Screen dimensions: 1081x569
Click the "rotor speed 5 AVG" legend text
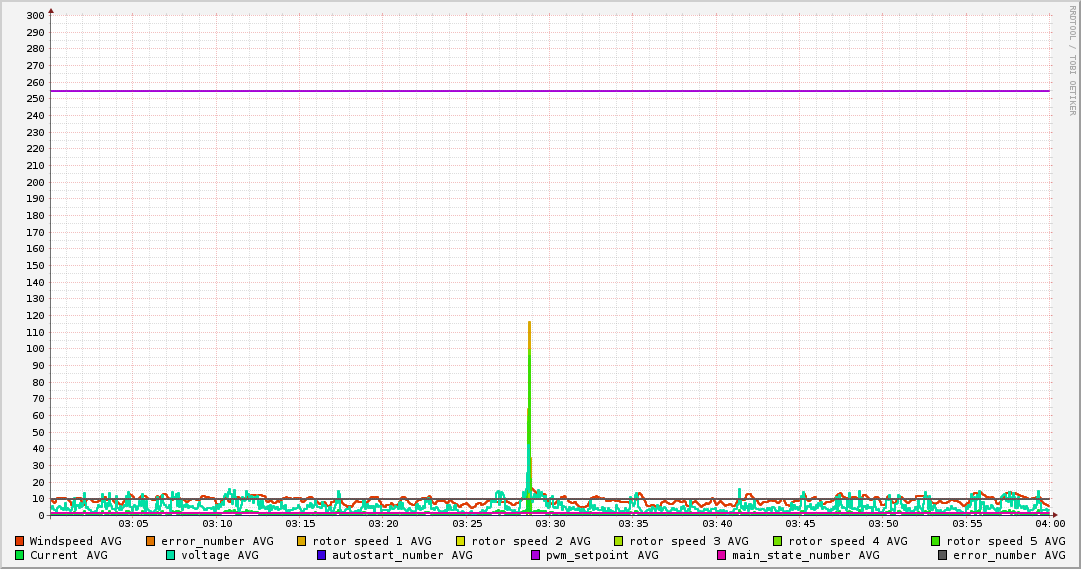point(1006,541)
